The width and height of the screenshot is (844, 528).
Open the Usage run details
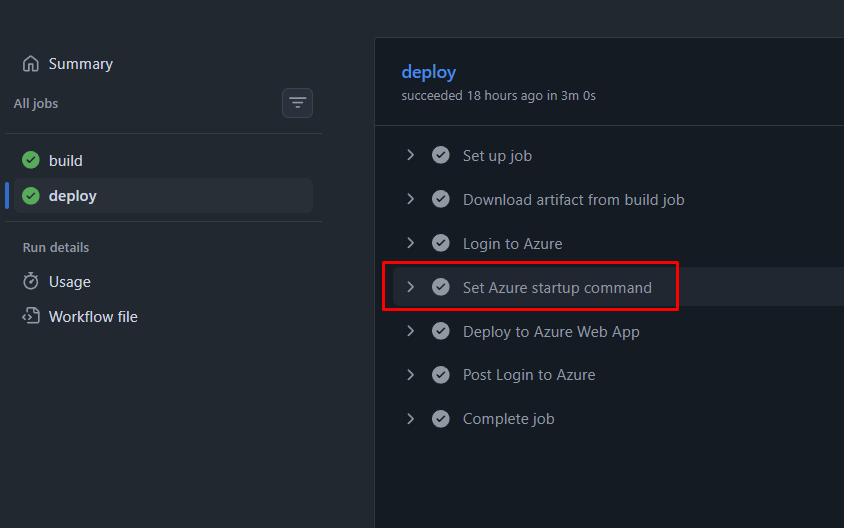(69, 281)
